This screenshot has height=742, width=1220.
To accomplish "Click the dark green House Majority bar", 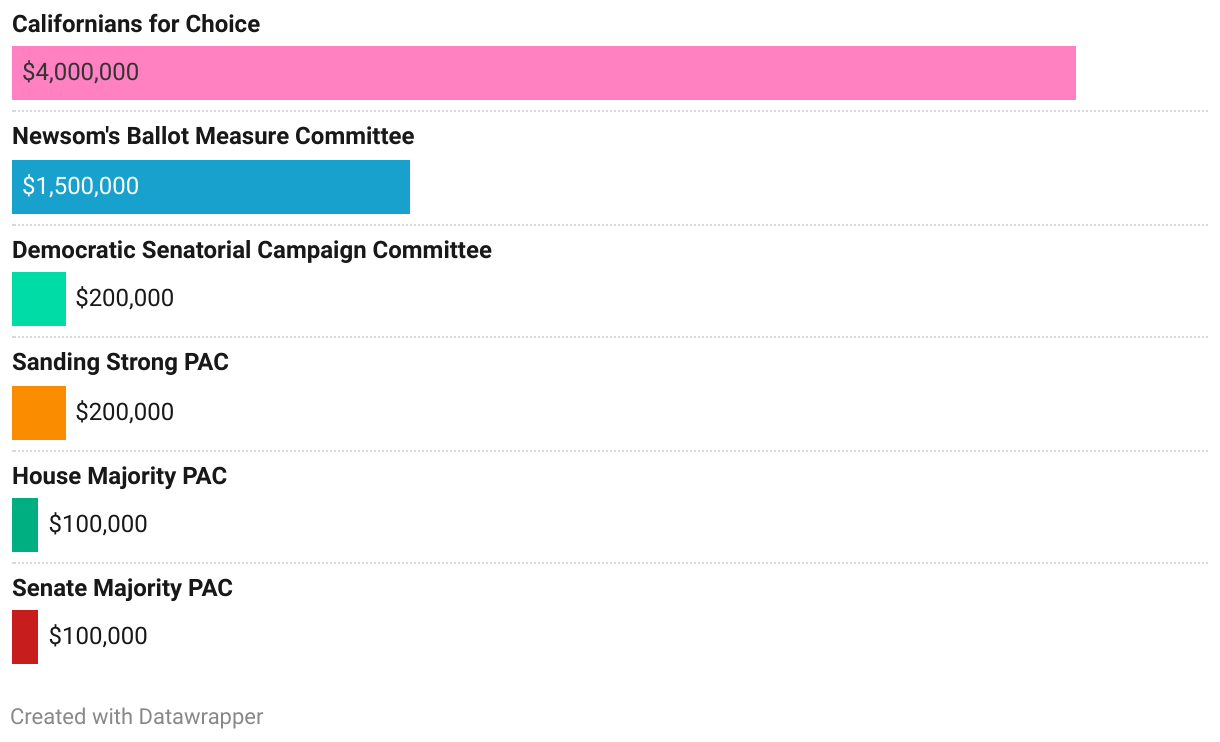I will [x=25, y=525].
